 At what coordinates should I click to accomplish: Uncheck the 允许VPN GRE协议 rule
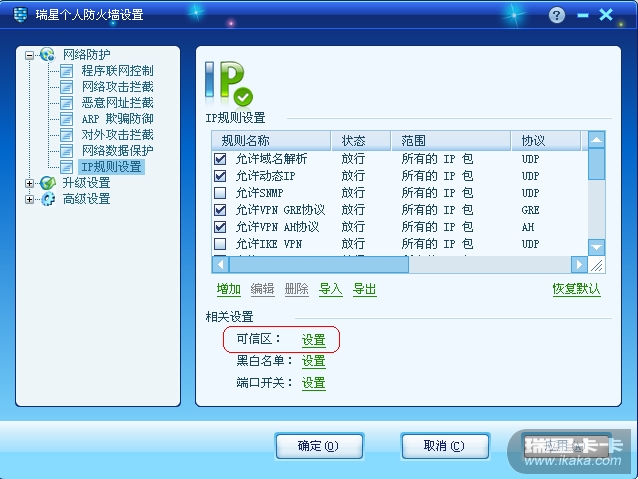(x=220, y=210)
